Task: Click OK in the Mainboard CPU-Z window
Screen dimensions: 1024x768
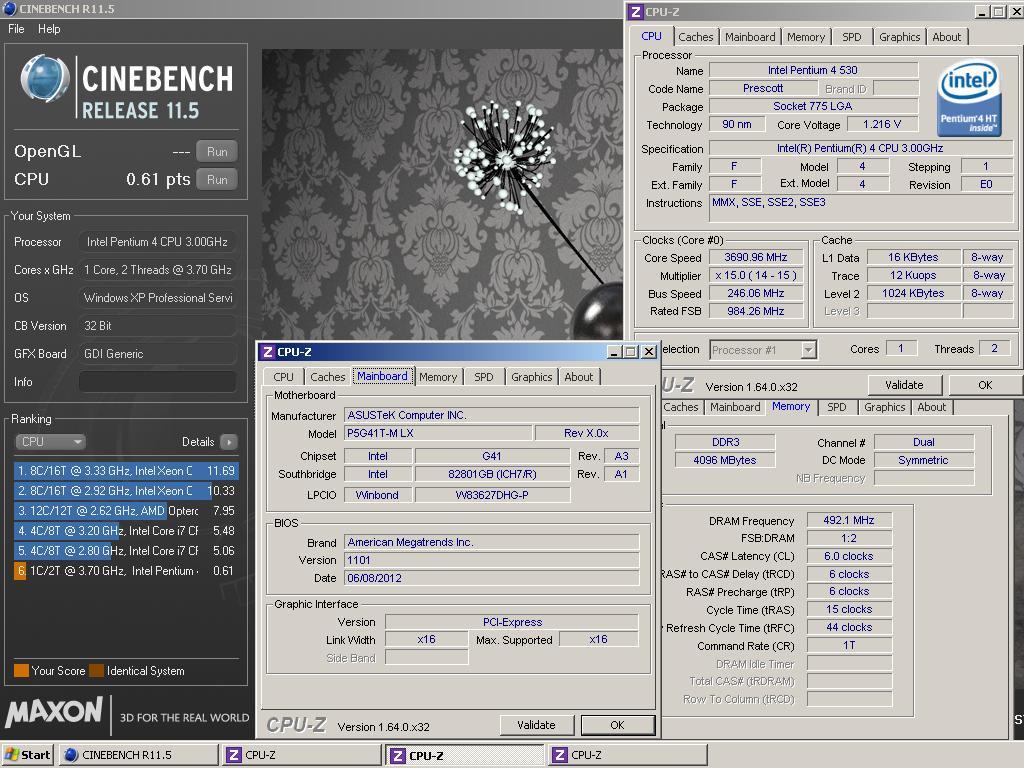Action: [x=617, y=725]
